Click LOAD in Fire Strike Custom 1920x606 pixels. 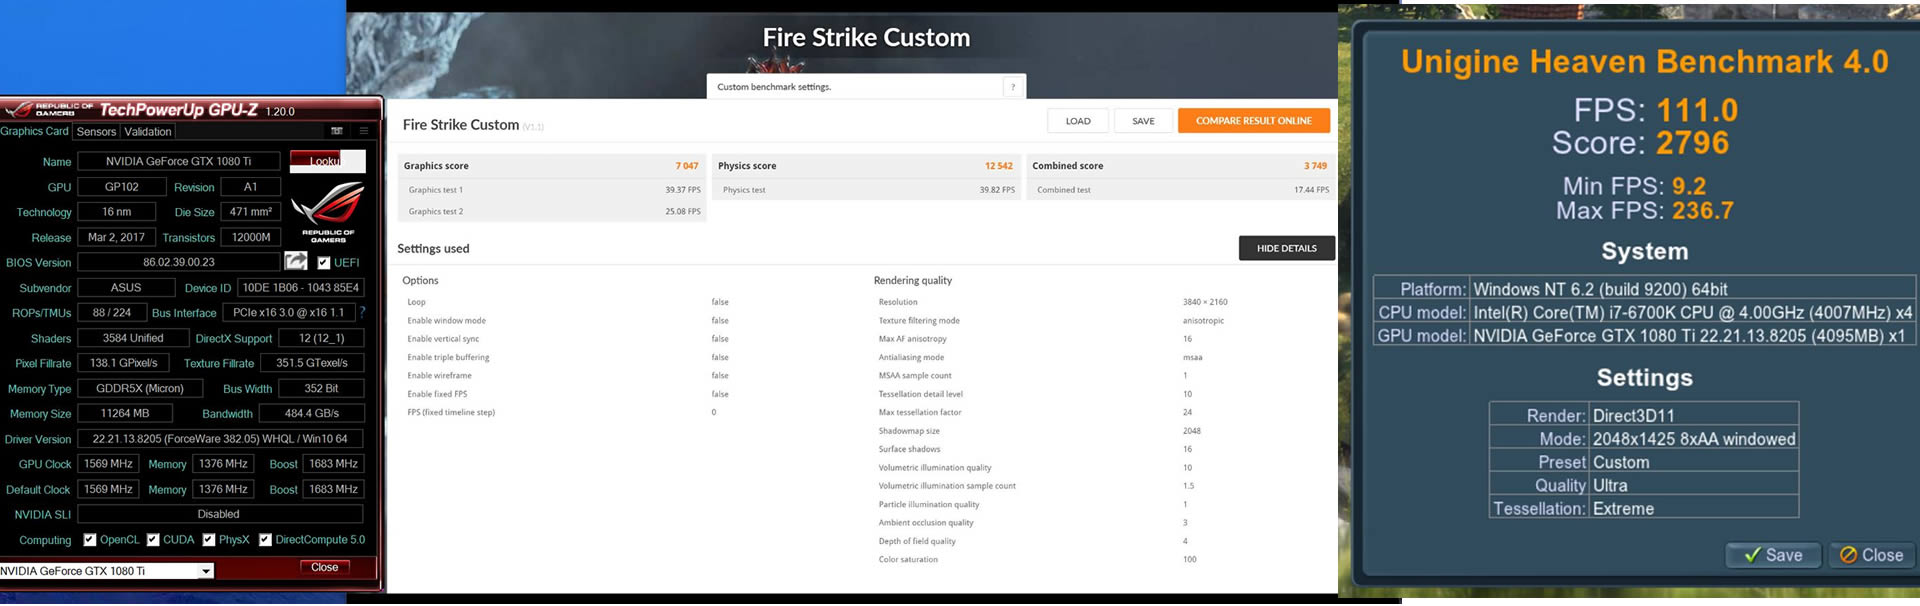1078,121
